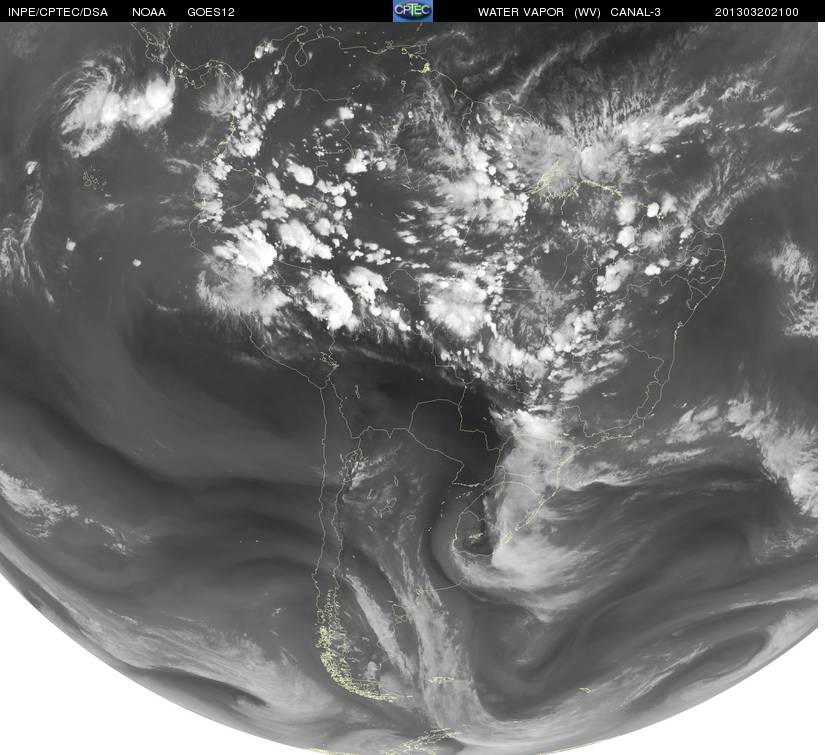Click the WATER VAPOR title text
825x755 pixels.
520,12
